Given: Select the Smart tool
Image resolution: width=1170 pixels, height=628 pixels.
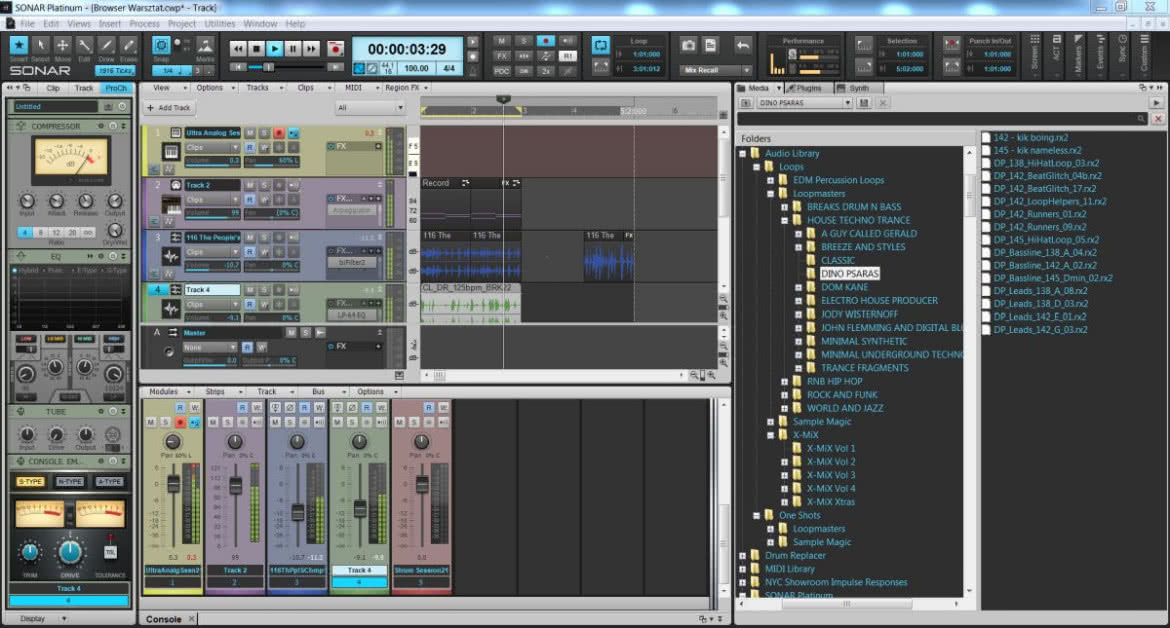Looking at the screenshot, I should tap(19, 46).
